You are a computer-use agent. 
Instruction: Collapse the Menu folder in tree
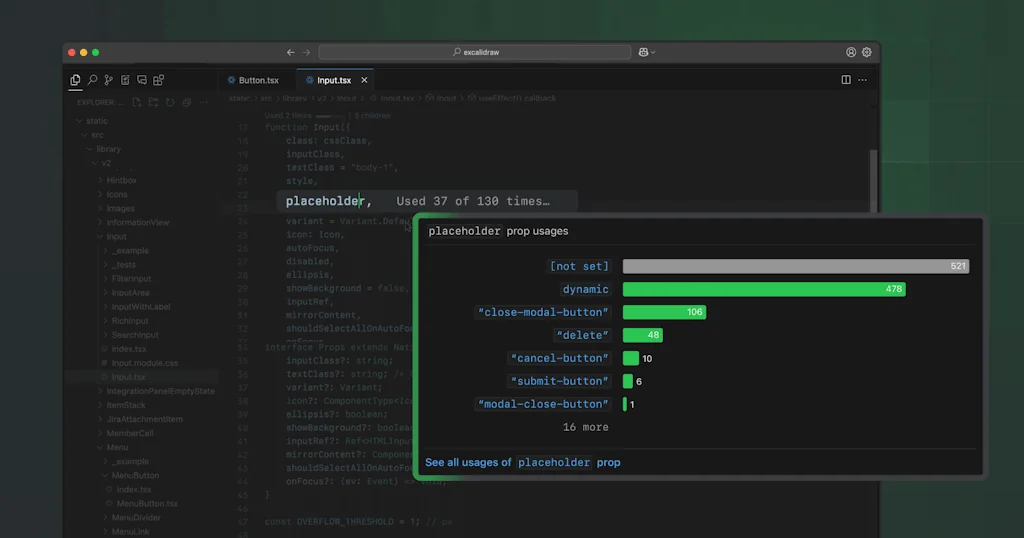pyautogui.click(x=117, y=447)
